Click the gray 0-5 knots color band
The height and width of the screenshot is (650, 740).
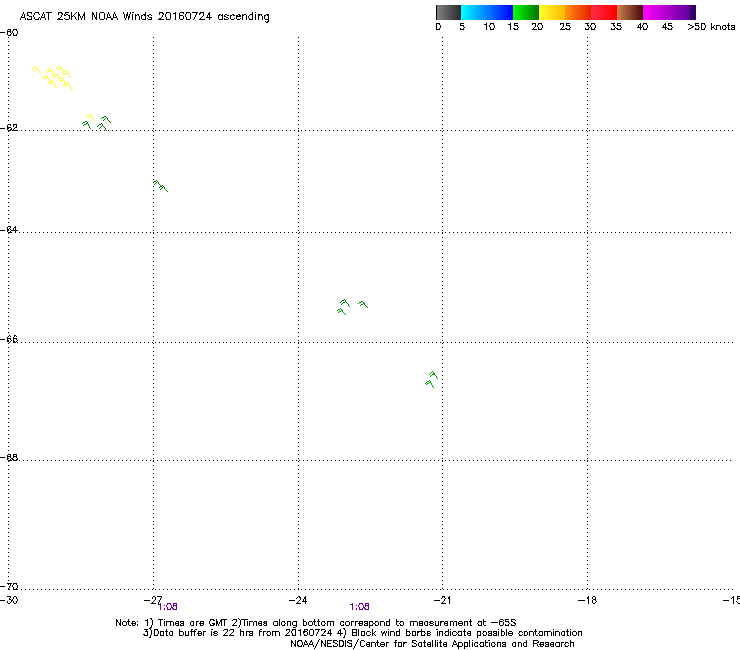pos(448,12)
